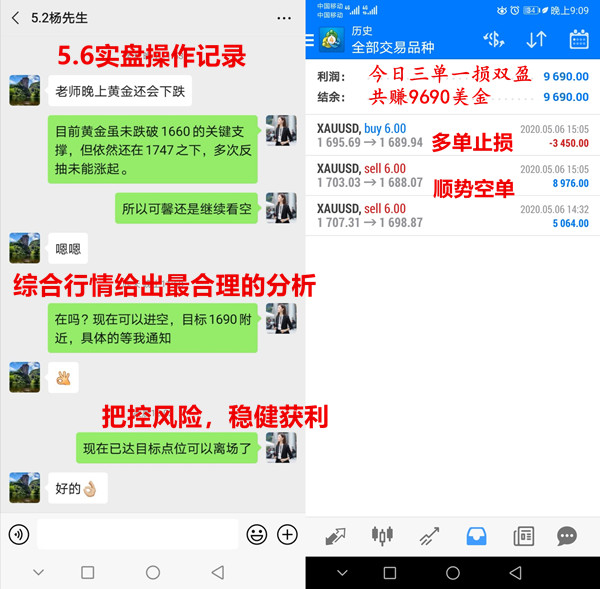Switch to the Chat messages tab
Image resolution: width=600 pixels, height=589 pixels.
pos(567,536)
